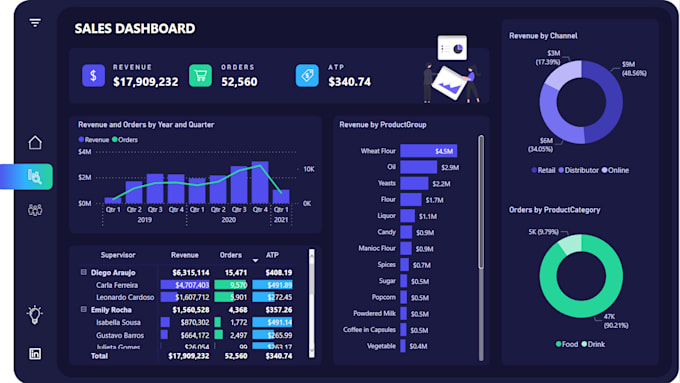Collapse the Emily Rocha supervisor row
Image resolution: width=680 pixels, height=383 pixels.
click(x=84, y=310)
